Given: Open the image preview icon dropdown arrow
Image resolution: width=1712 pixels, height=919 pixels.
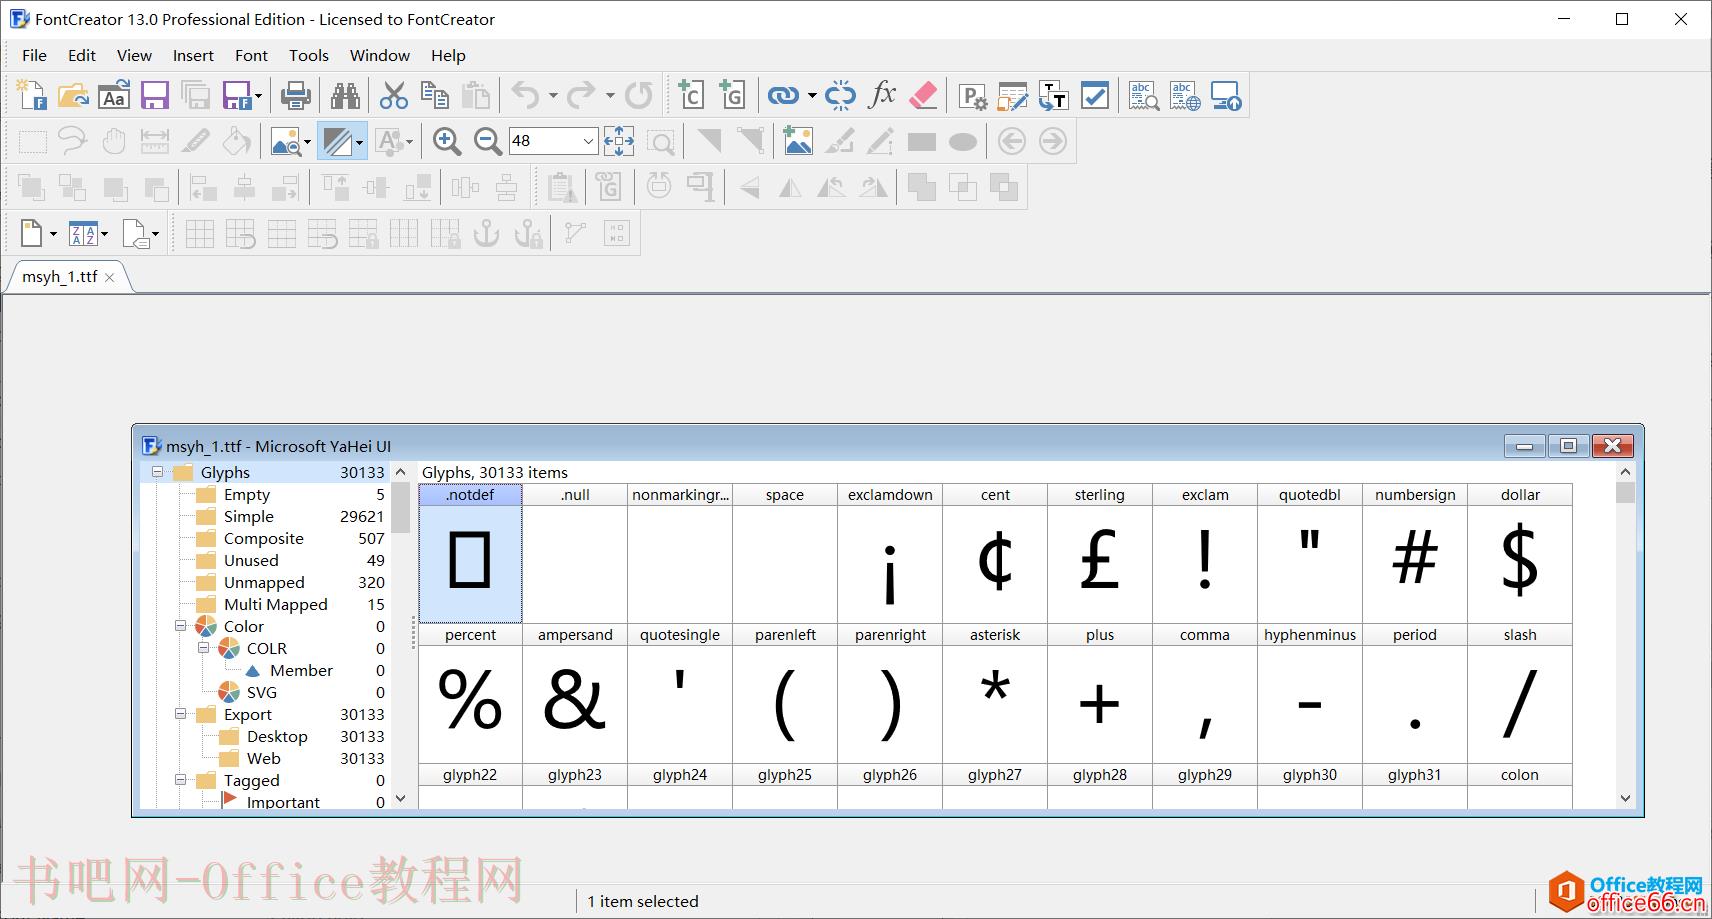Looking at the screenshot, I should [307, 142].
